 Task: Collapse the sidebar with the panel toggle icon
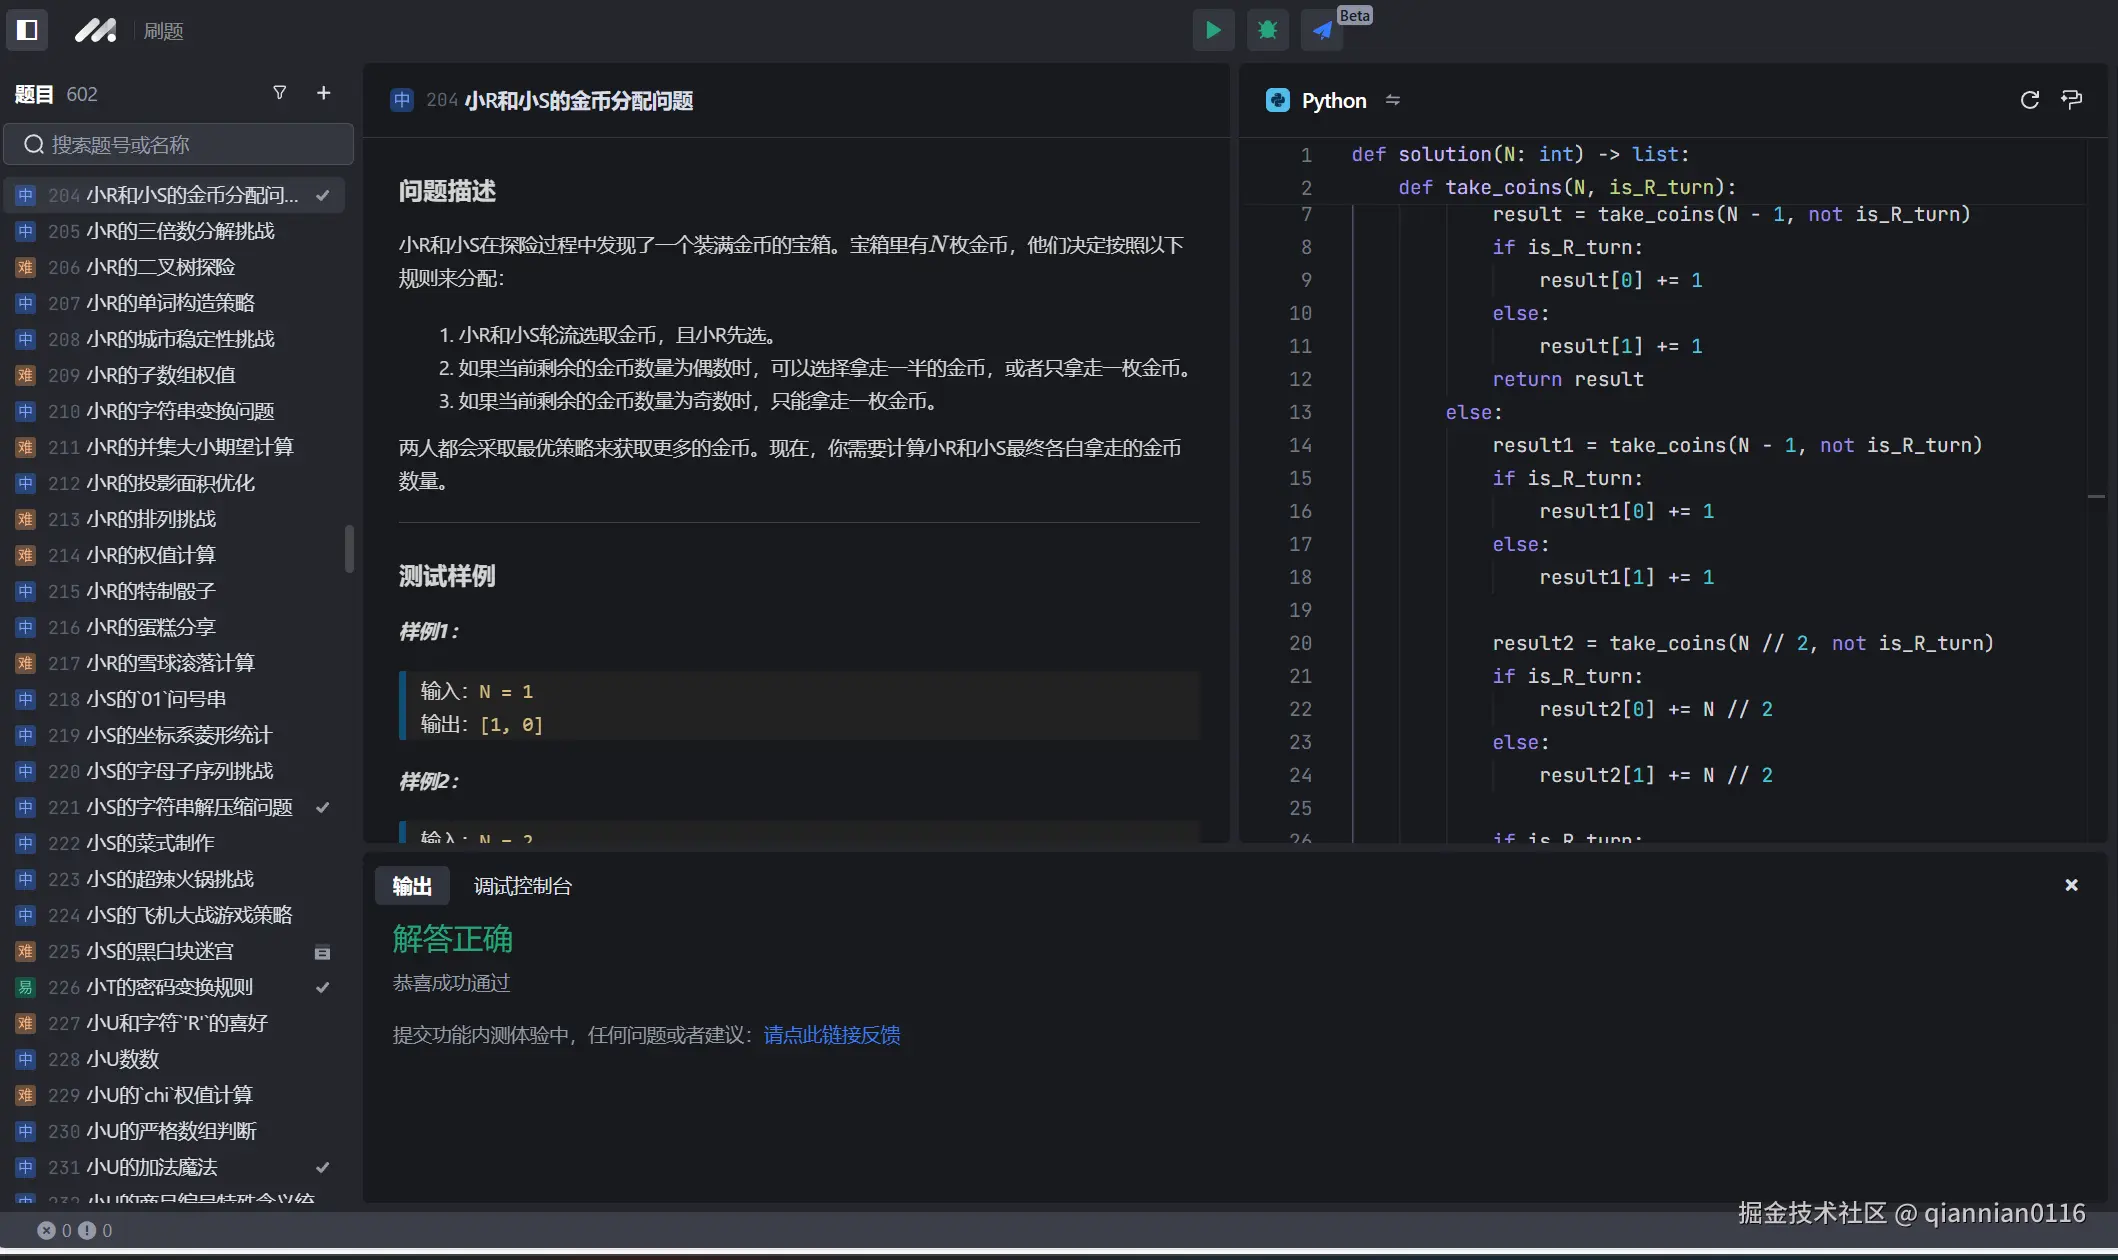tap(27, 30)
